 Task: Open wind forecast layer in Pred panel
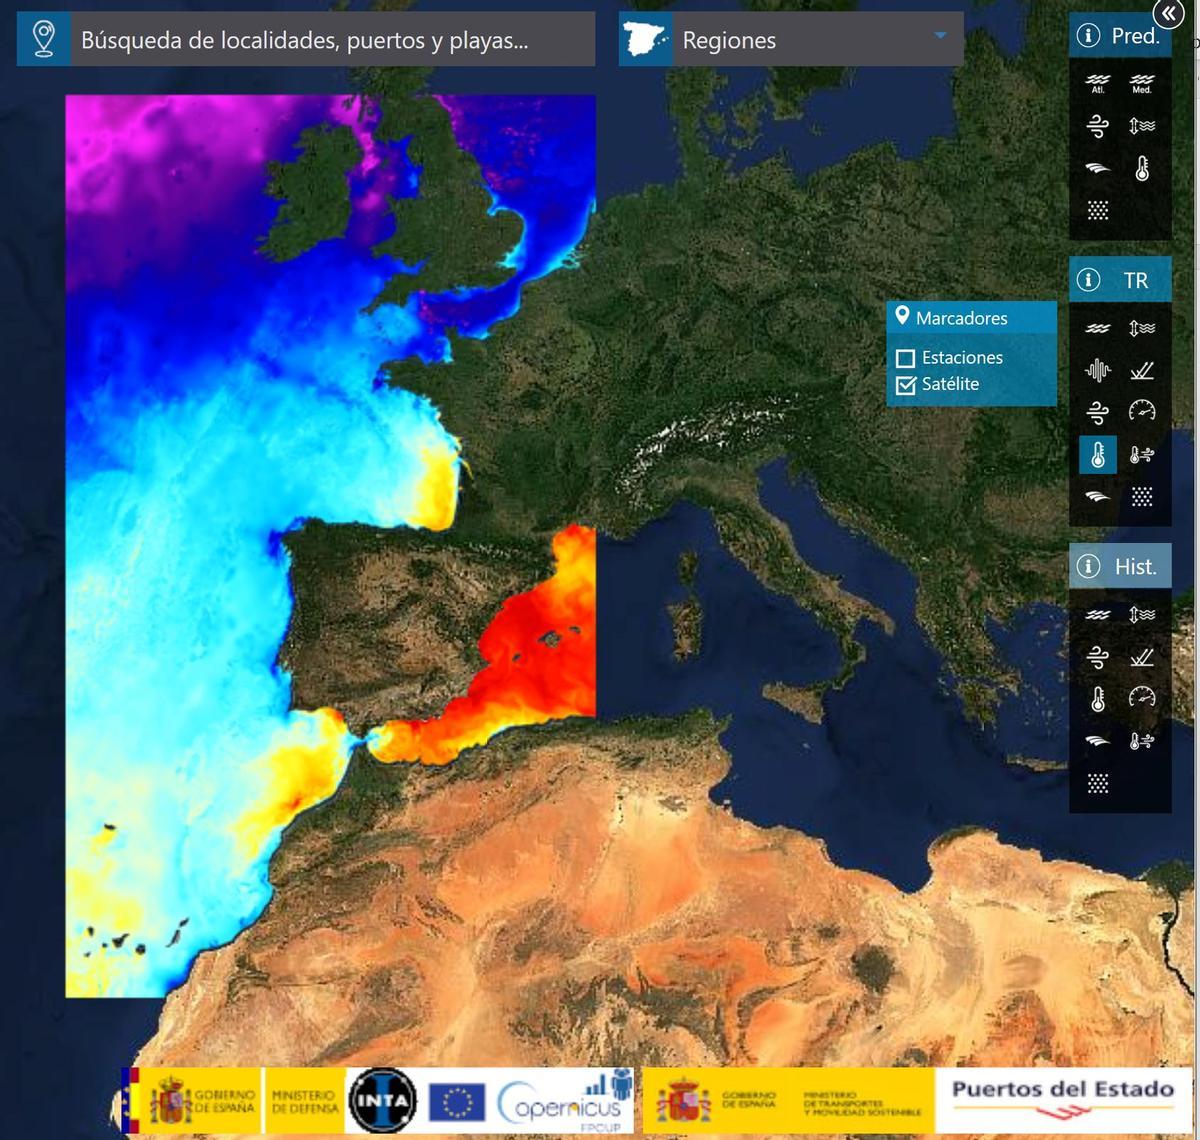(x=1098, y=125)
